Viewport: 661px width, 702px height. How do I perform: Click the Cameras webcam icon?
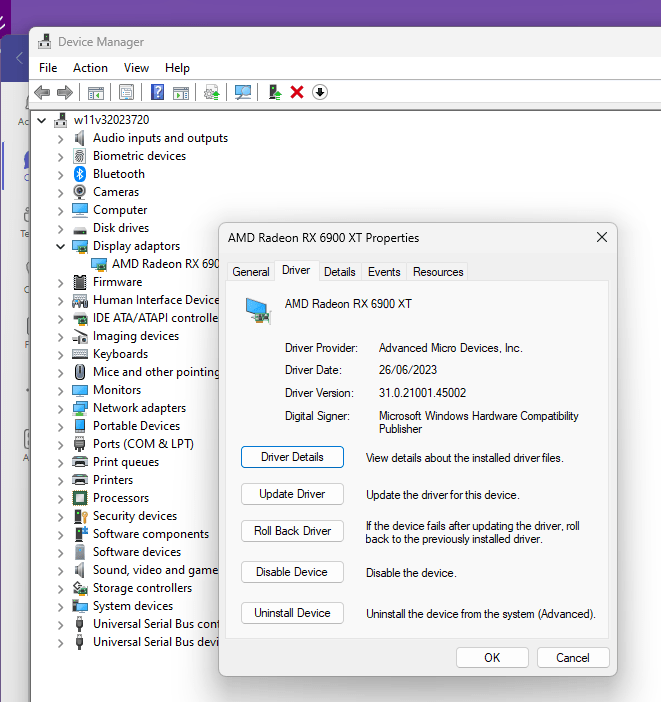click(80, 192)
